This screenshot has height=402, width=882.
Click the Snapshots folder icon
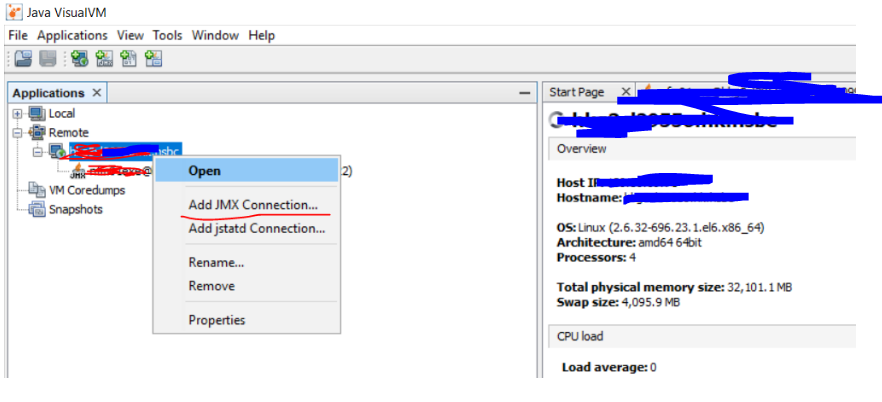point(37,209)
